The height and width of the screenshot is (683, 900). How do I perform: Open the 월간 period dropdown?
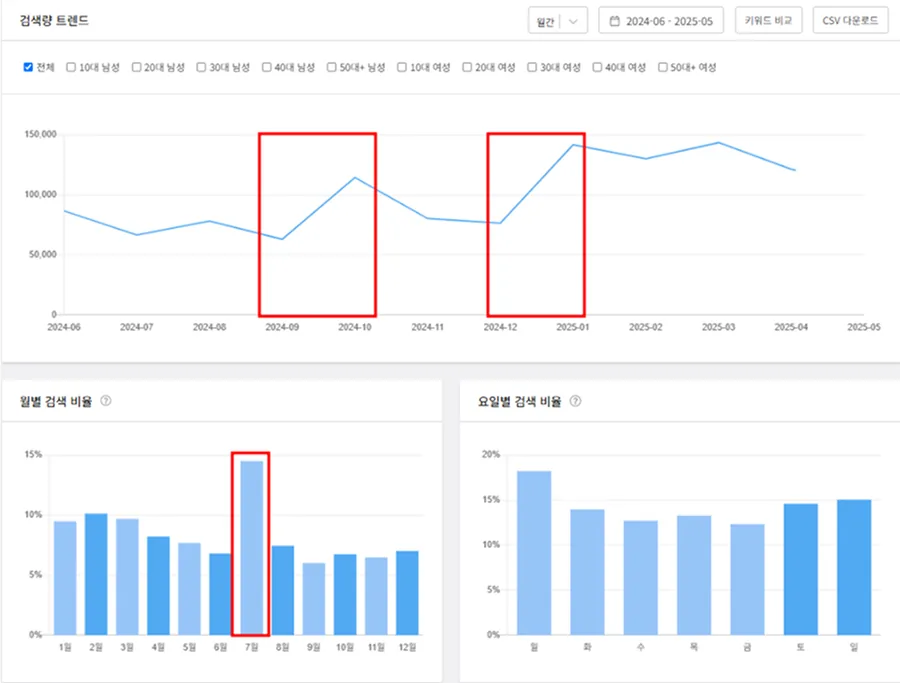tap(558, 21)
